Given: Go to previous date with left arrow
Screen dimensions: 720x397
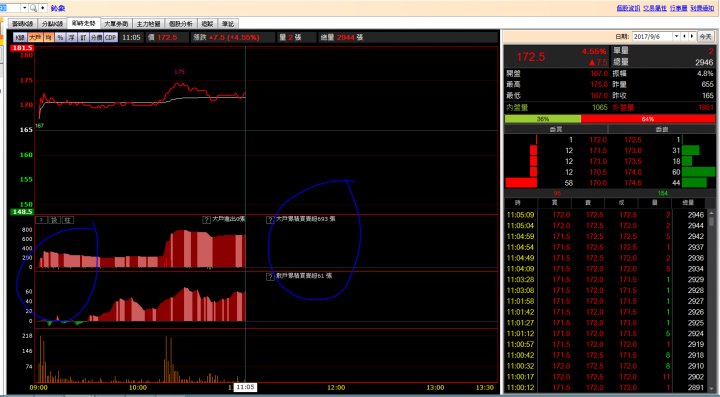Looking at the screenshot, I should [684, 36].
